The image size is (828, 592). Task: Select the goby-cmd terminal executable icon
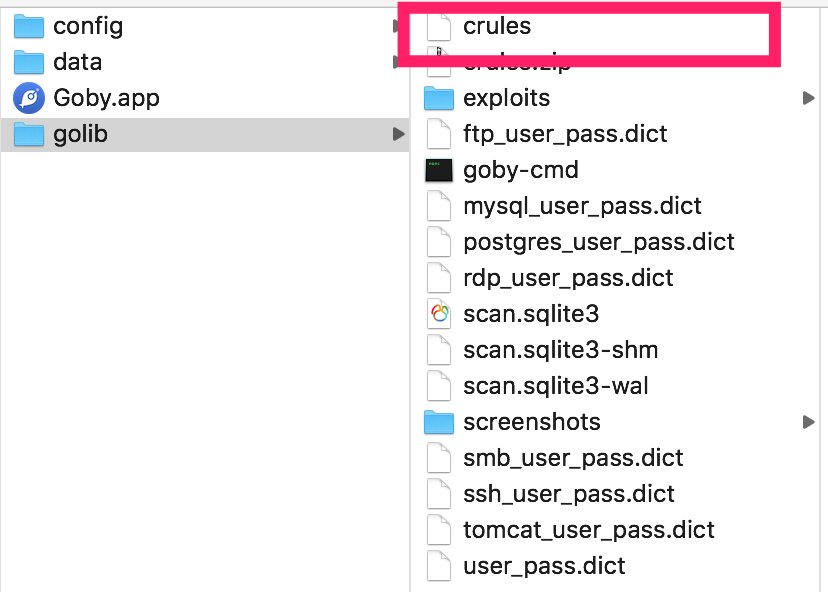[x=439, y=171]
